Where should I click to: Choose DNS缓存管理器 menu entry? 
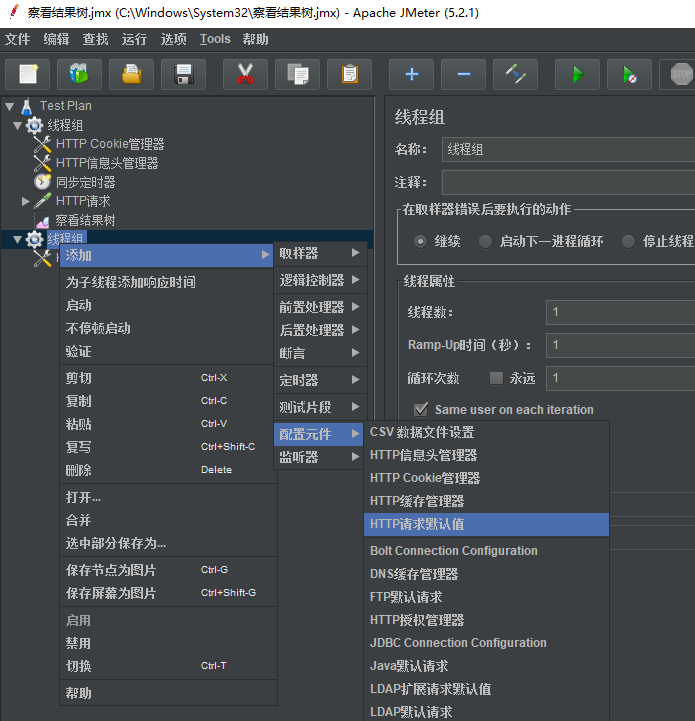pos(486,574)
